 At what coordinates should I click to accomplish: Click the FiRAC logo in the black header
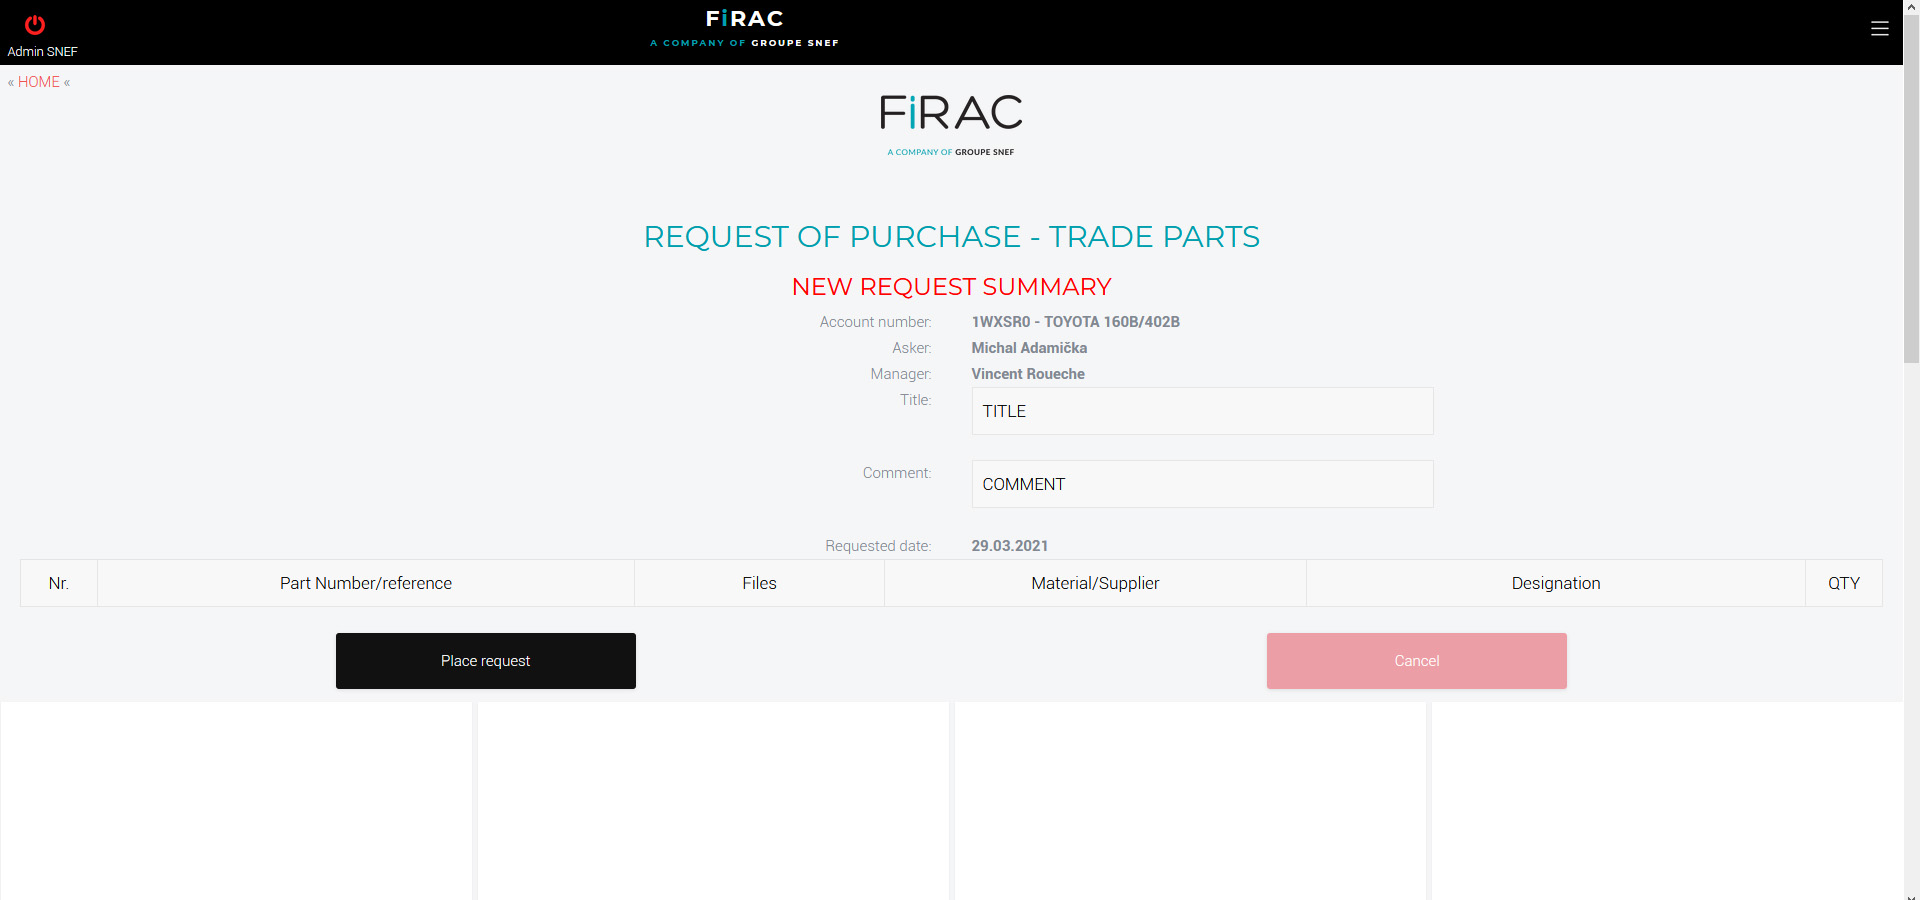pos(744,28)
